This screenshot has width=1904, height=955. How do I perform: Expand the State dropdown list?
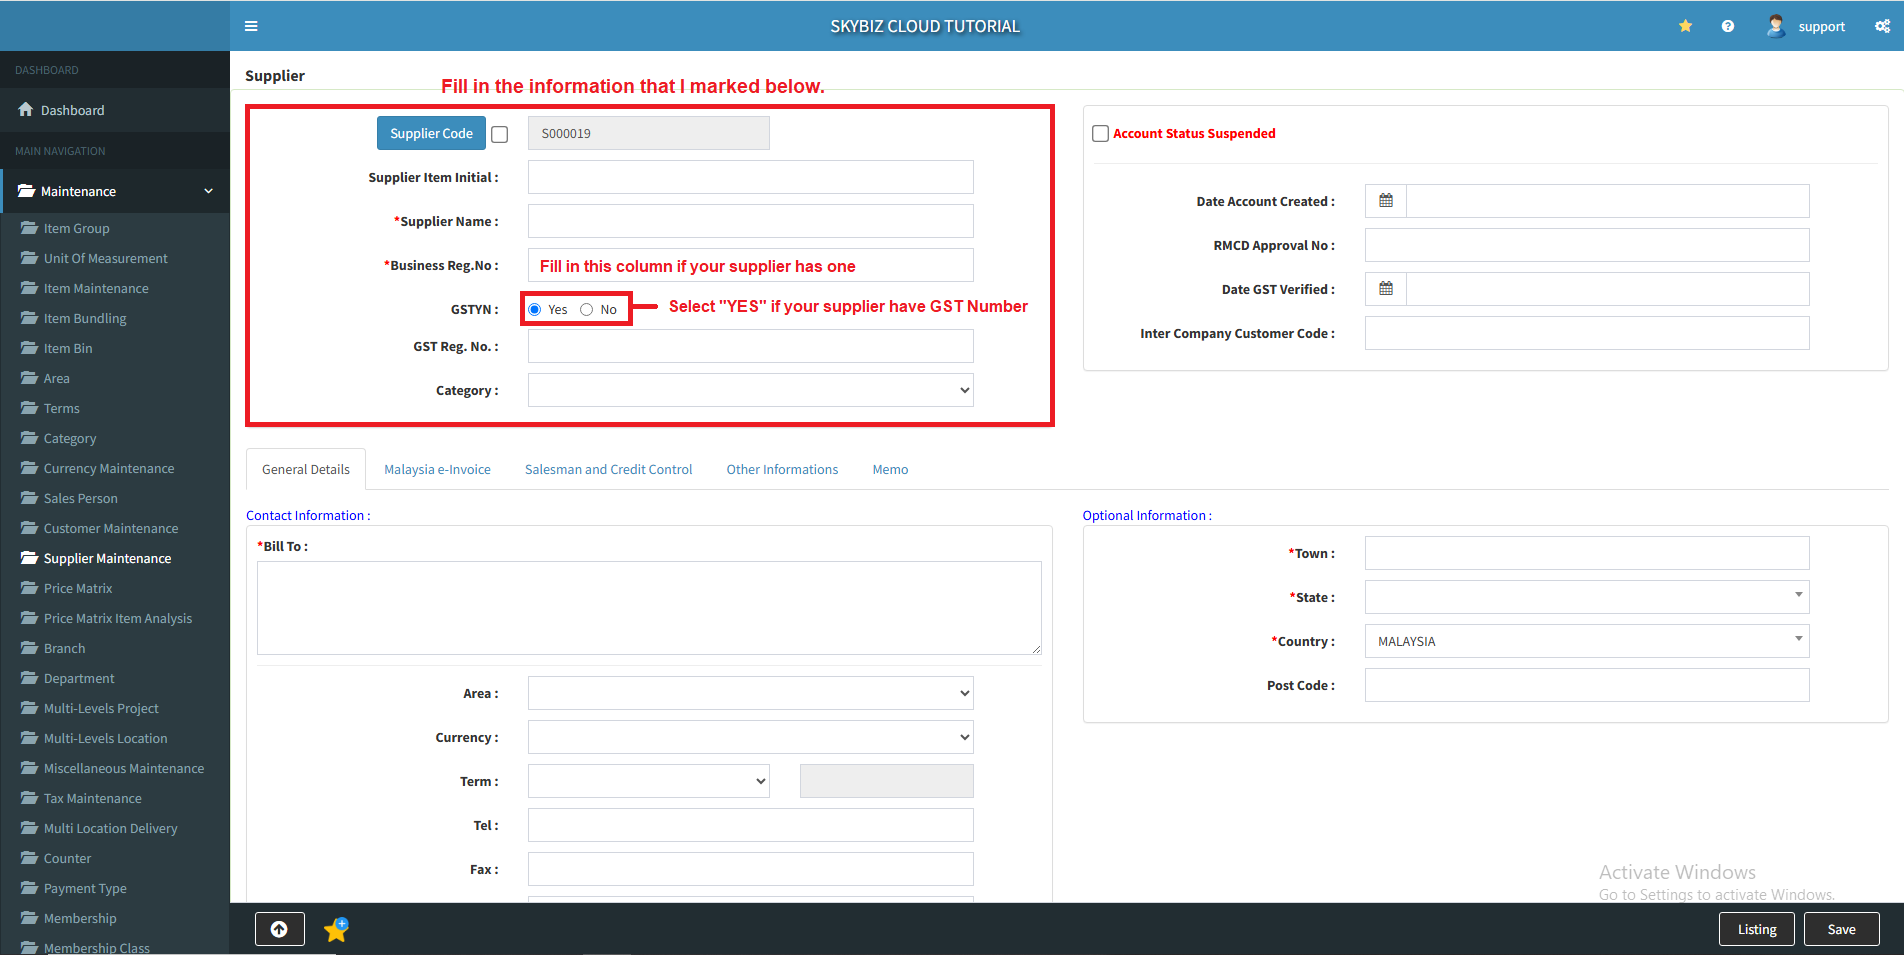pos(1586,597)
